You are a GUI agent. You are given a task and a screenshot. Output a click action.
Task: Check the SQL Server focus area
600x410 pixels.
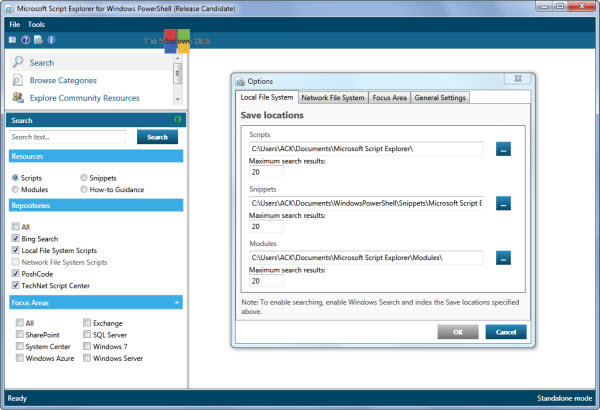tap(87, 335)
